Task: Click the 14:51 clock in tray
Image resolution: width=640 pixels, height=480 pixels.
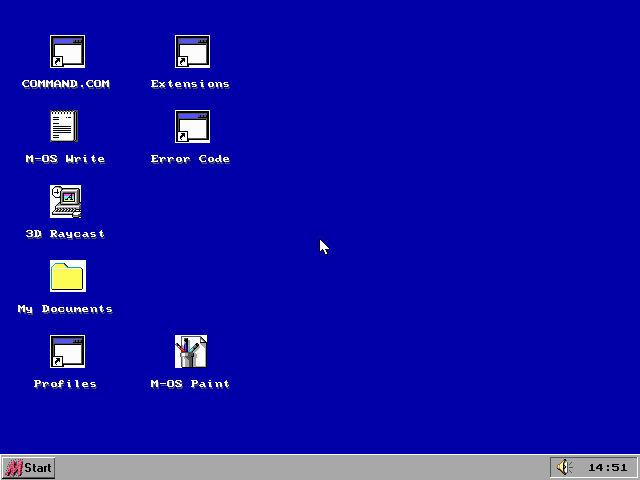Action: (x=607, y=468)
